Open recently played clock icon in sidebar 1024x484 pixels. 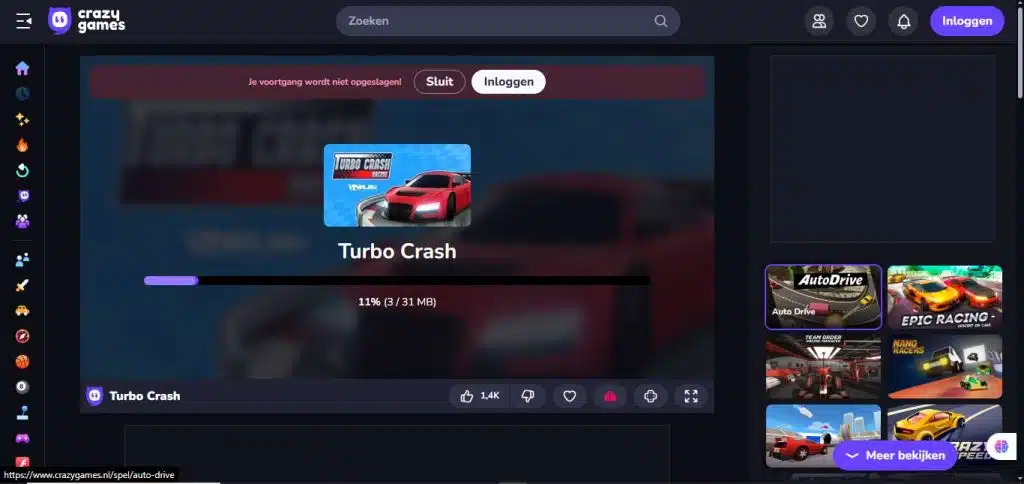tap(22, 93)
